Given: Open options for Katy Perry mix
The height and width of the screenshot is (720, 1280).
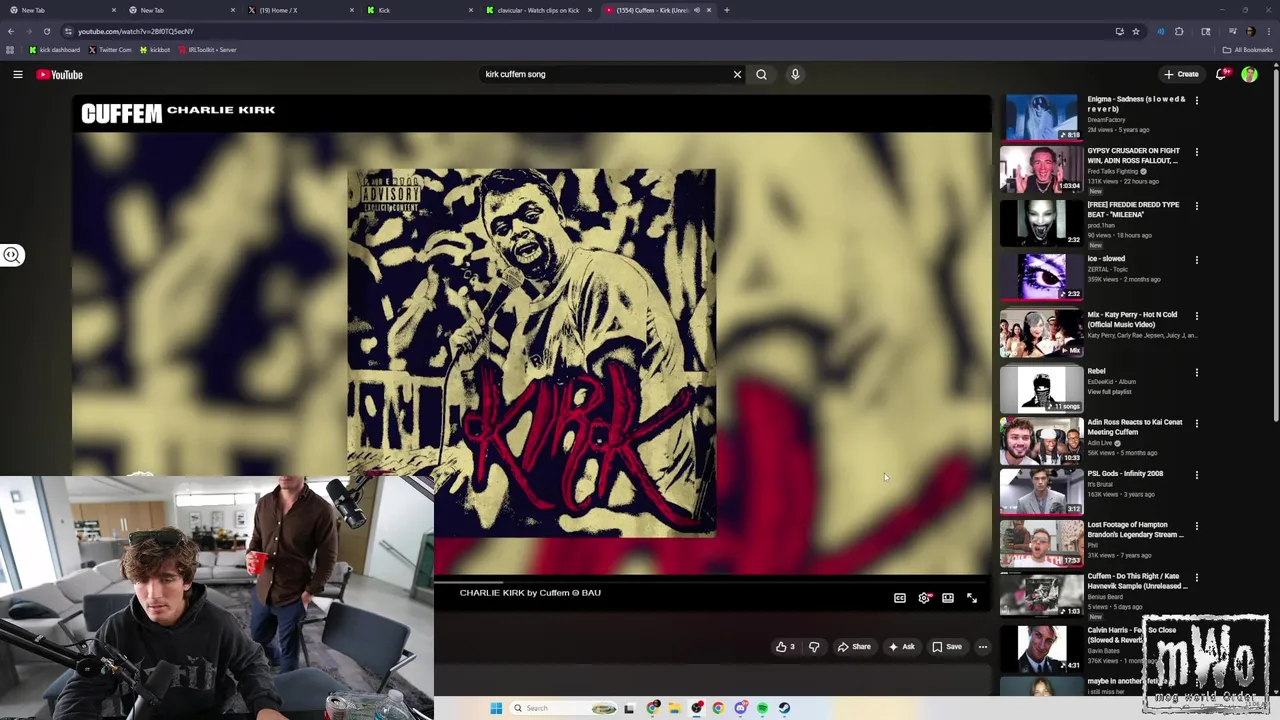Looking at the screenshot, I should point(1197,316).
